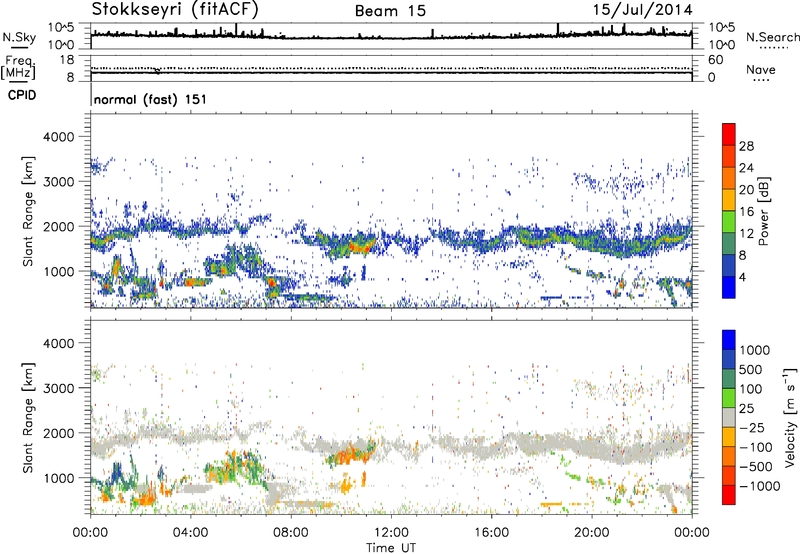Click the '3000' tick in the Velocity panel
Image resolution: width=800 pixels, height=554 pixels.
point(61,388)
